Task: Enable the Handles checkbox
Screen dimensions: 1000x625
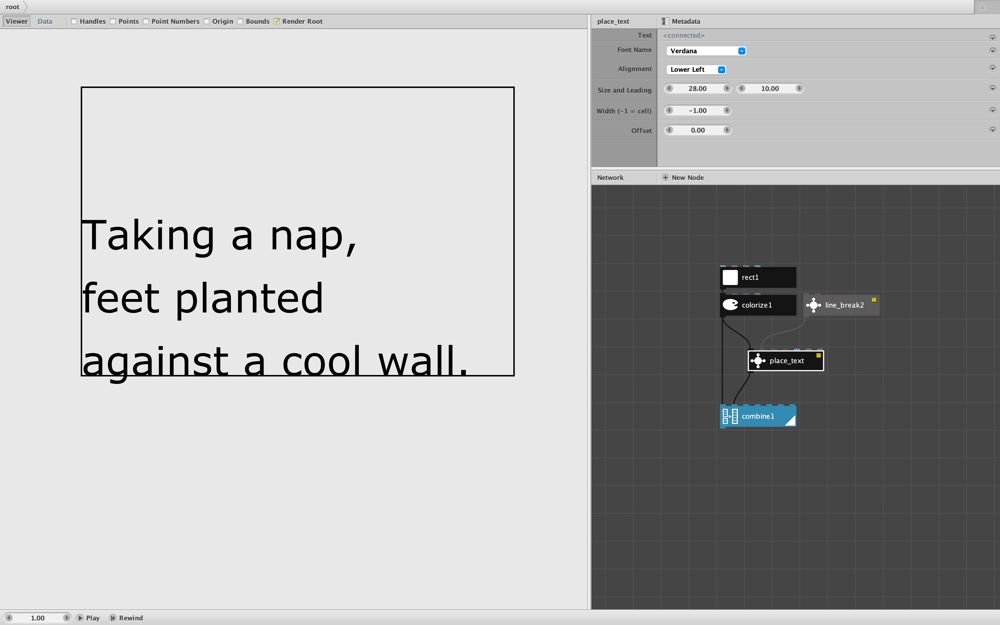Action: (x=74, y=21)
